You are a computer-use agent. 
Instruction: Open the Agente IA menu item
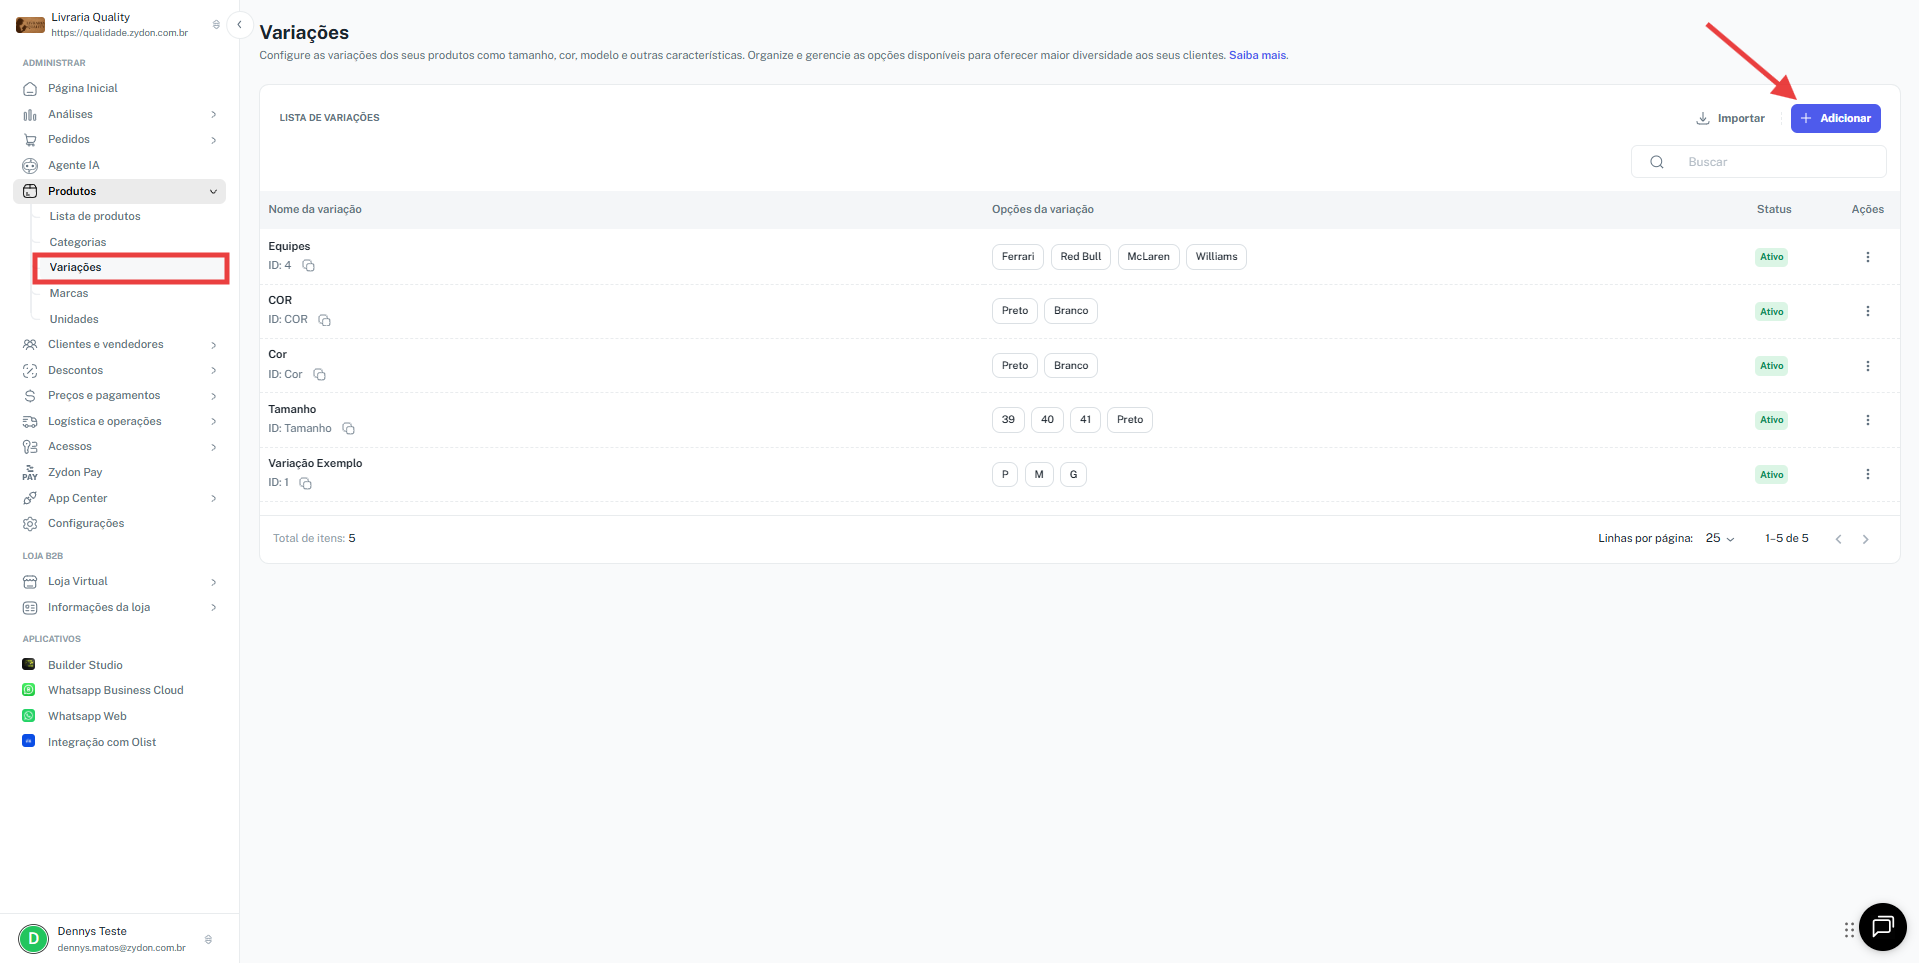click(x=74, y=165)
